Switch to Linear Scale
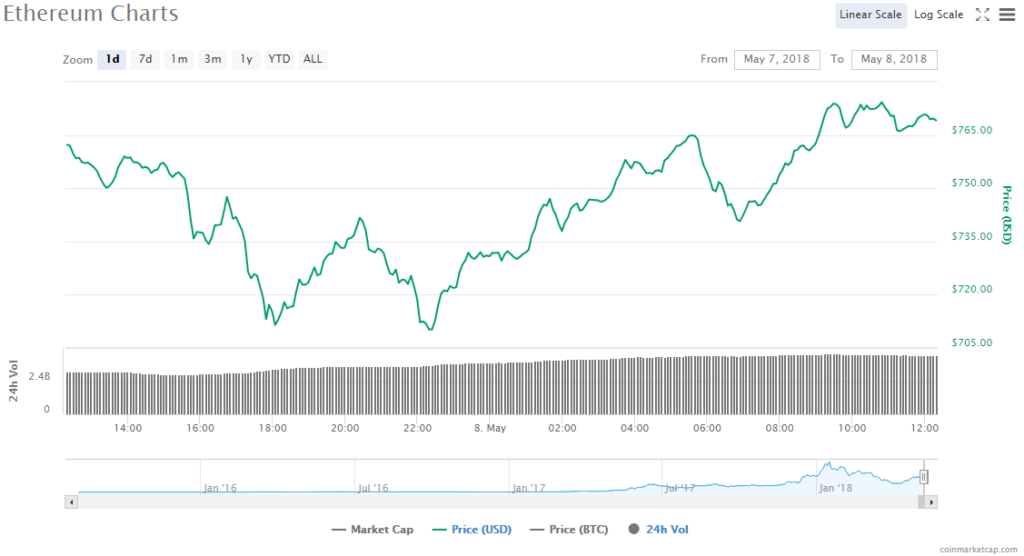This screenshot has width=1024, height=556. (871, 14)
